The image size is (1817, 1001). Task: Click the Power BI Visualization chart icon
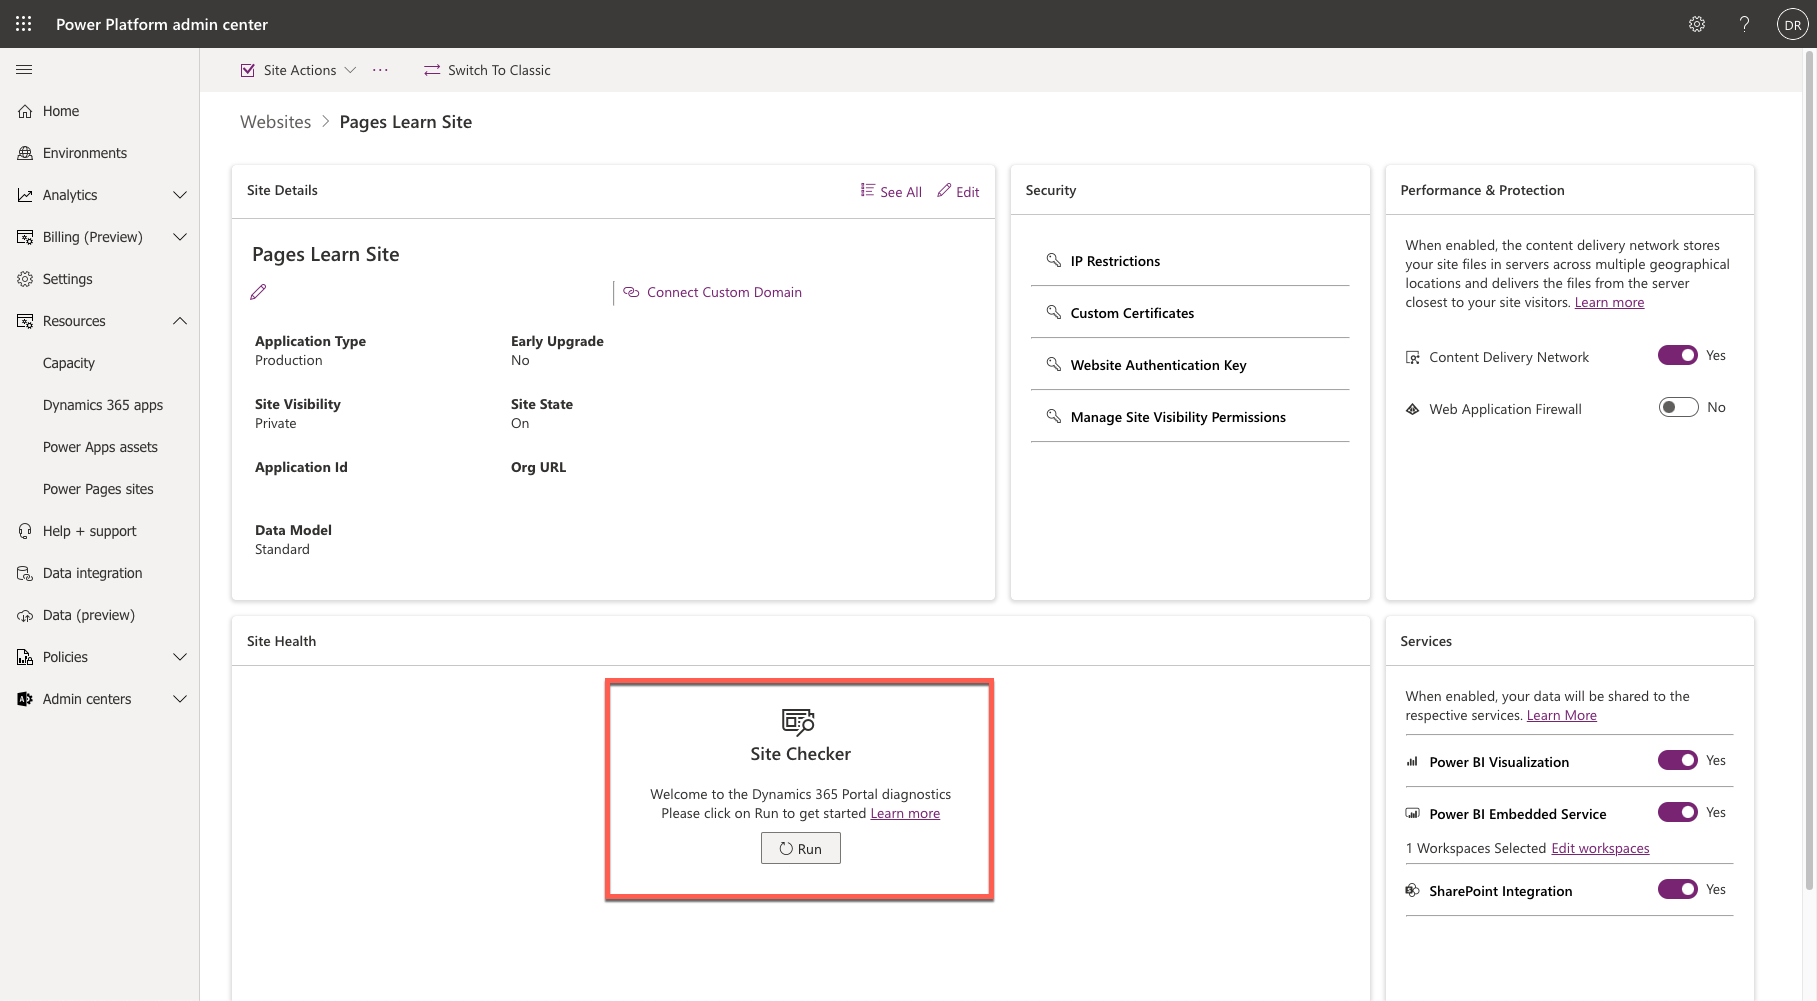1412,762
